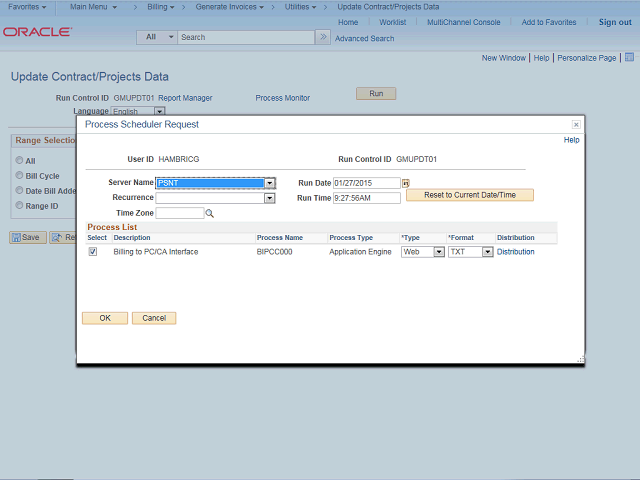Toggle the Billing to PC/CA Interface checkbox
The height and width of the screenshot is (480, 640).
click(x=93, y=252)
